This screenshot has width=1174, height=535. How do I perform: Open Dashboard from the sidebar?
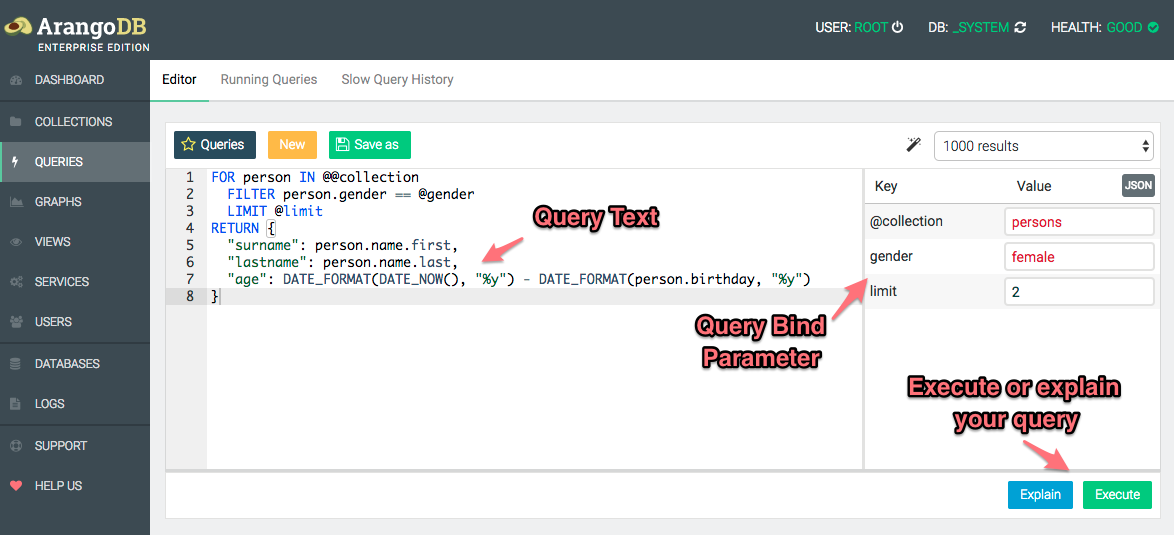pyautogui.click(x=69, y=80)
